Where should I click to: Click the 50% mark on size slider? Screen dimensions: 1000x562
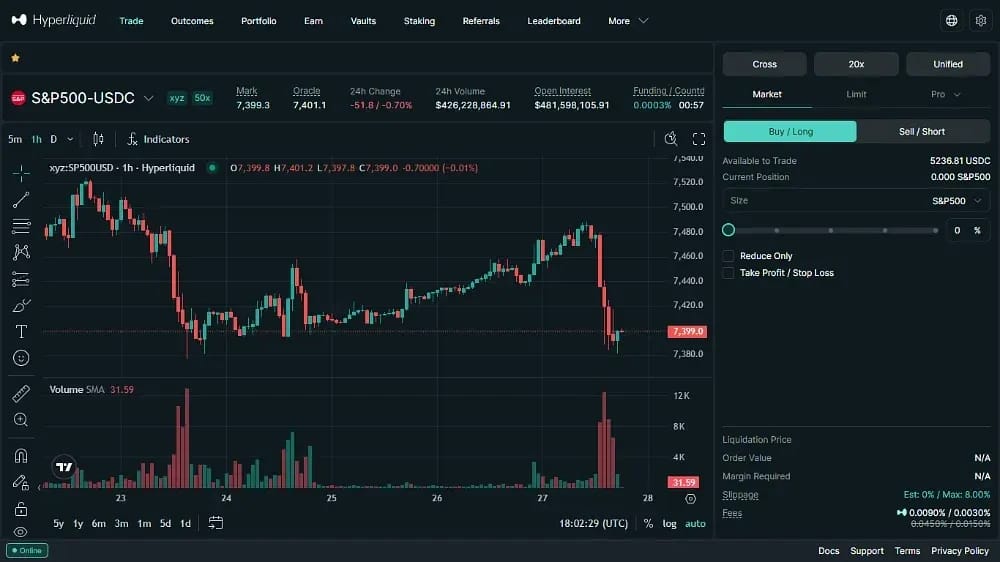point(830,230)
